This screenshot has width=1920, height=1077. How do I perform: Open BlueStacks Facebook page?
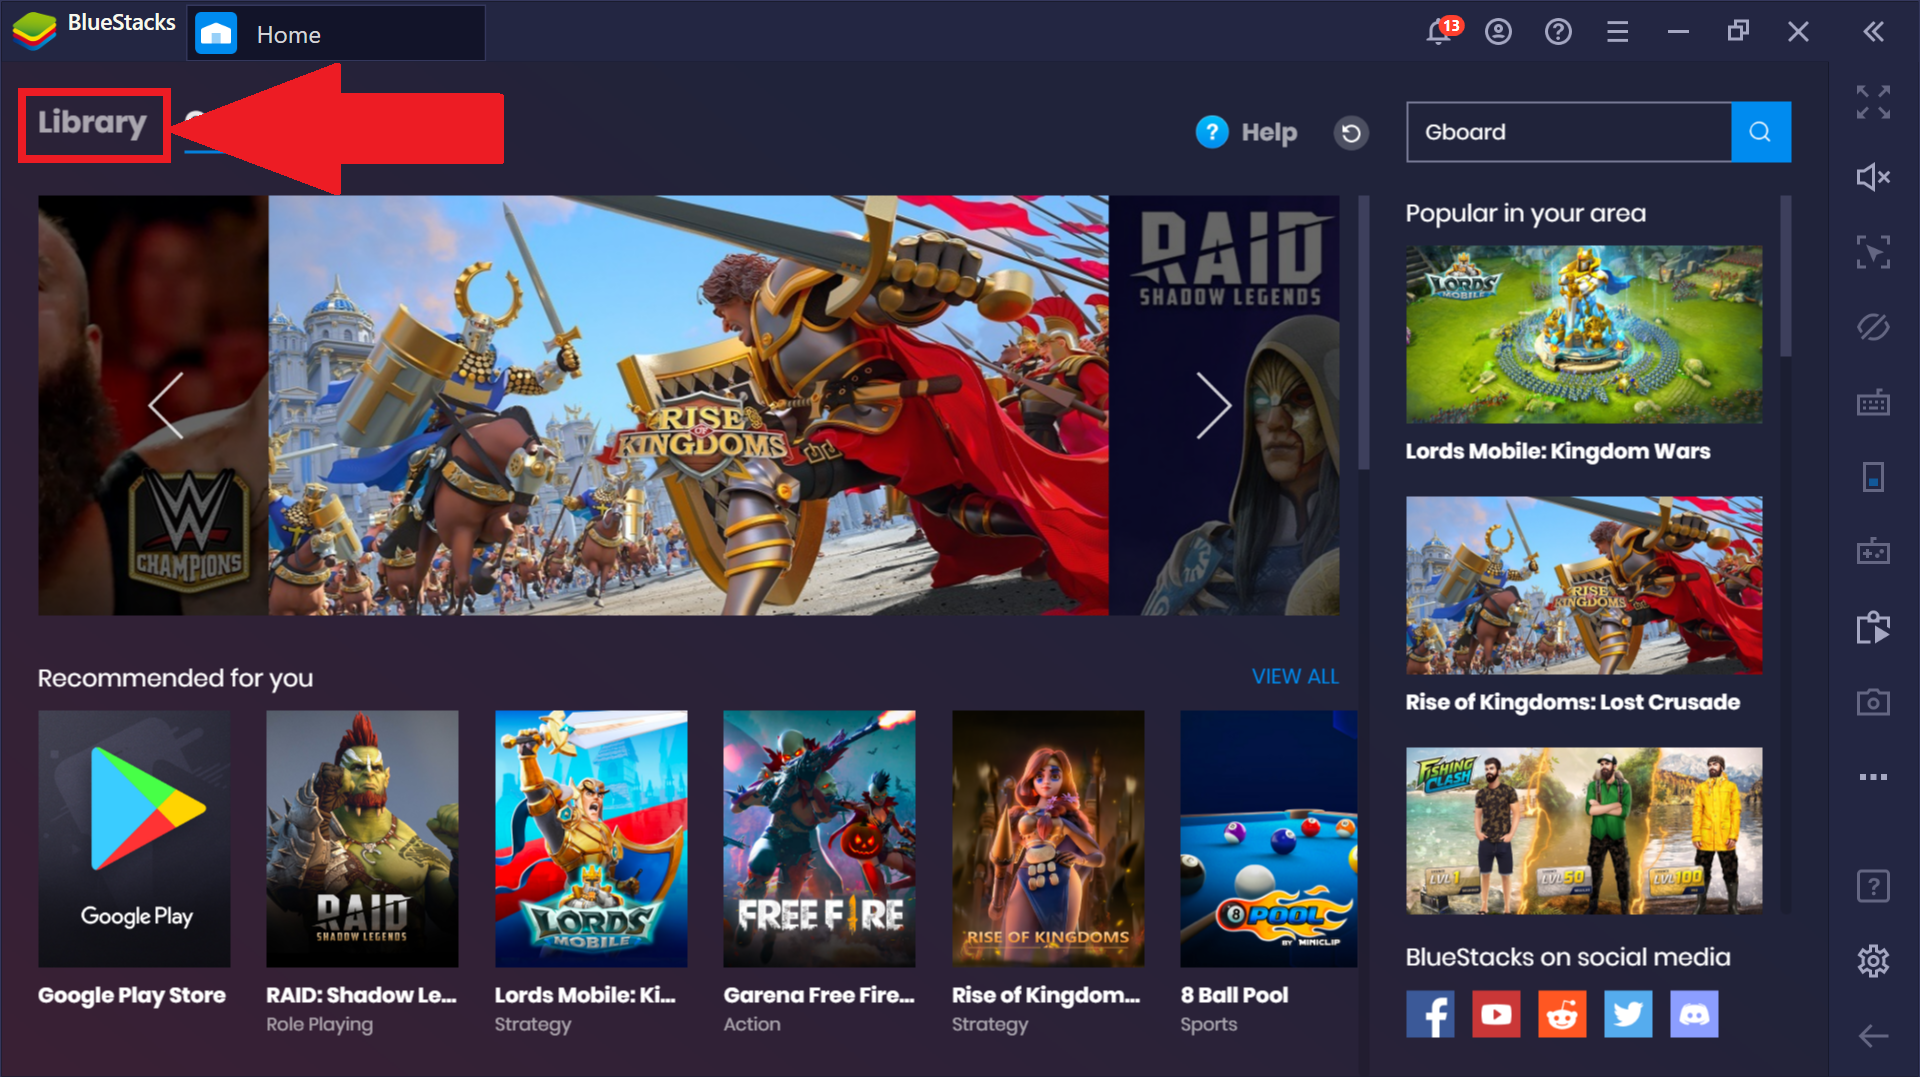(1430, 1014)
